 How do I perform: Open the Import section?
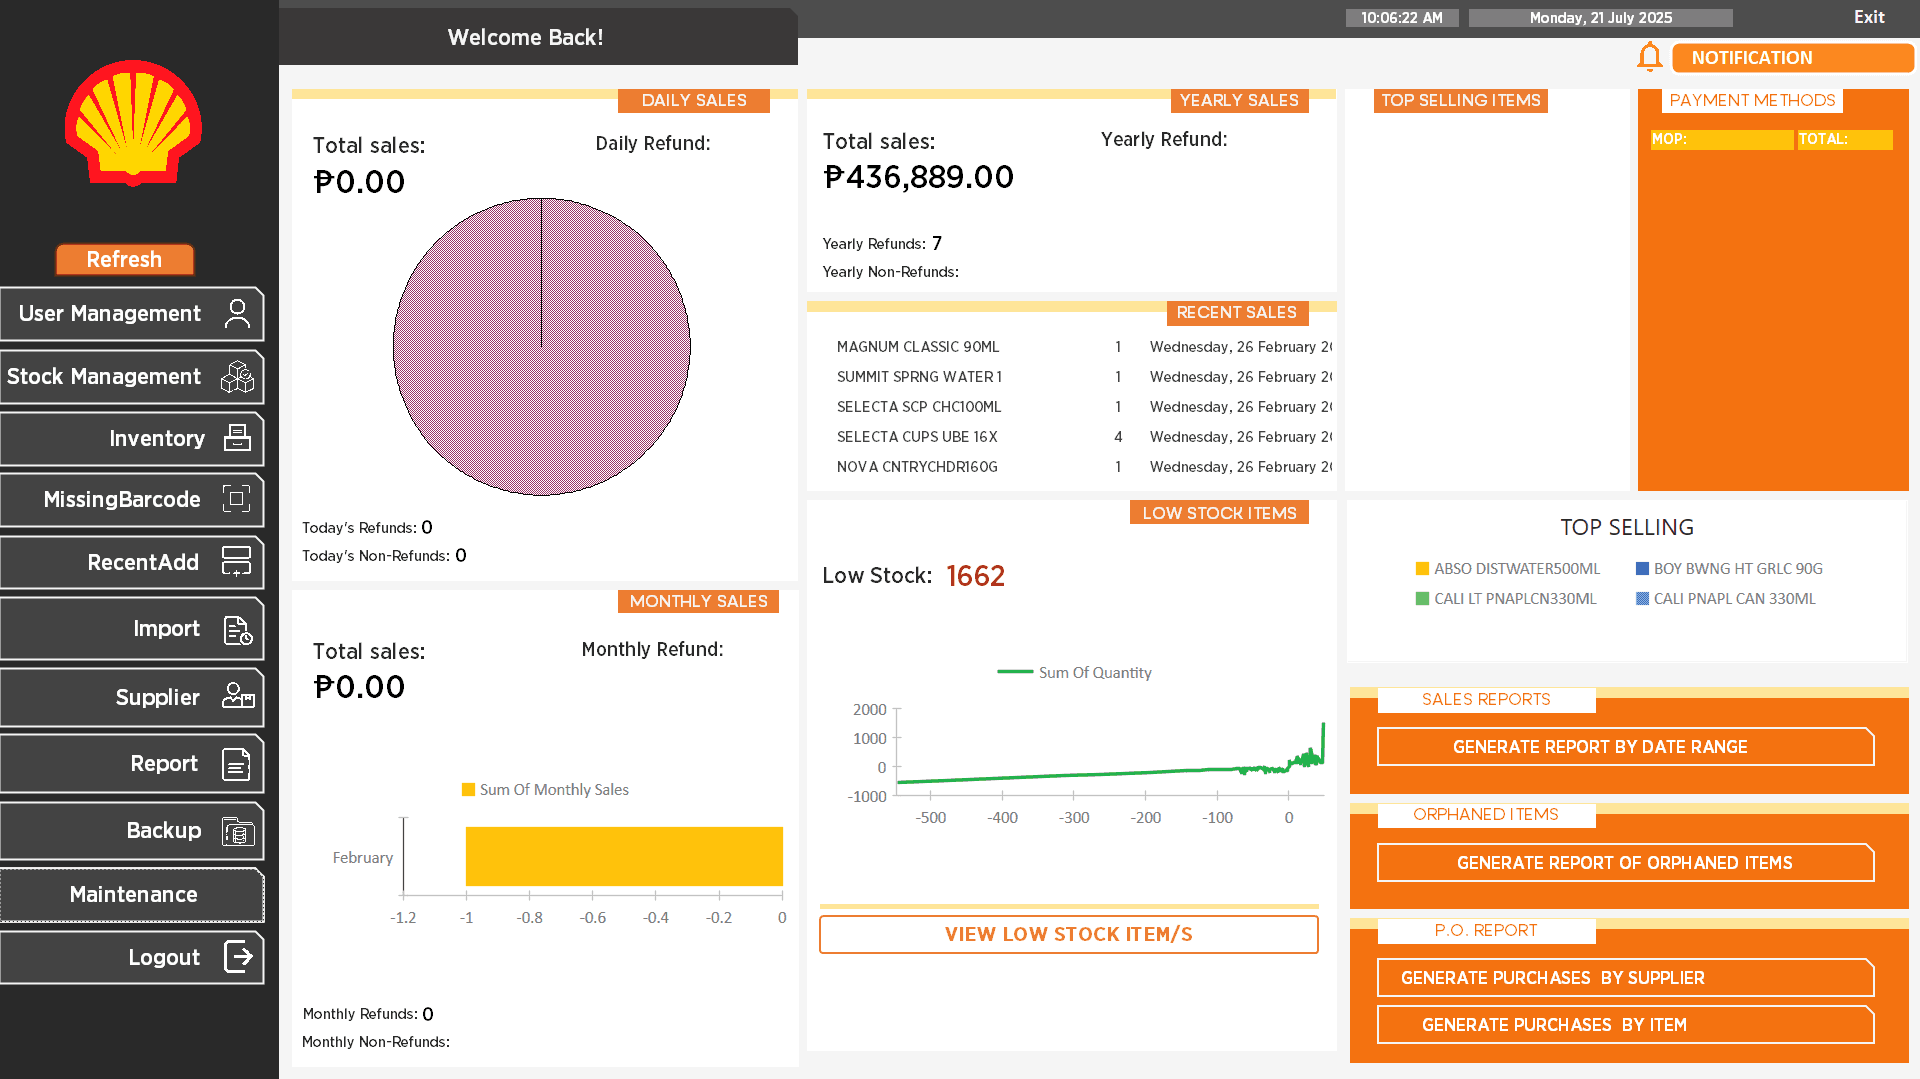(x=132, y=629)
